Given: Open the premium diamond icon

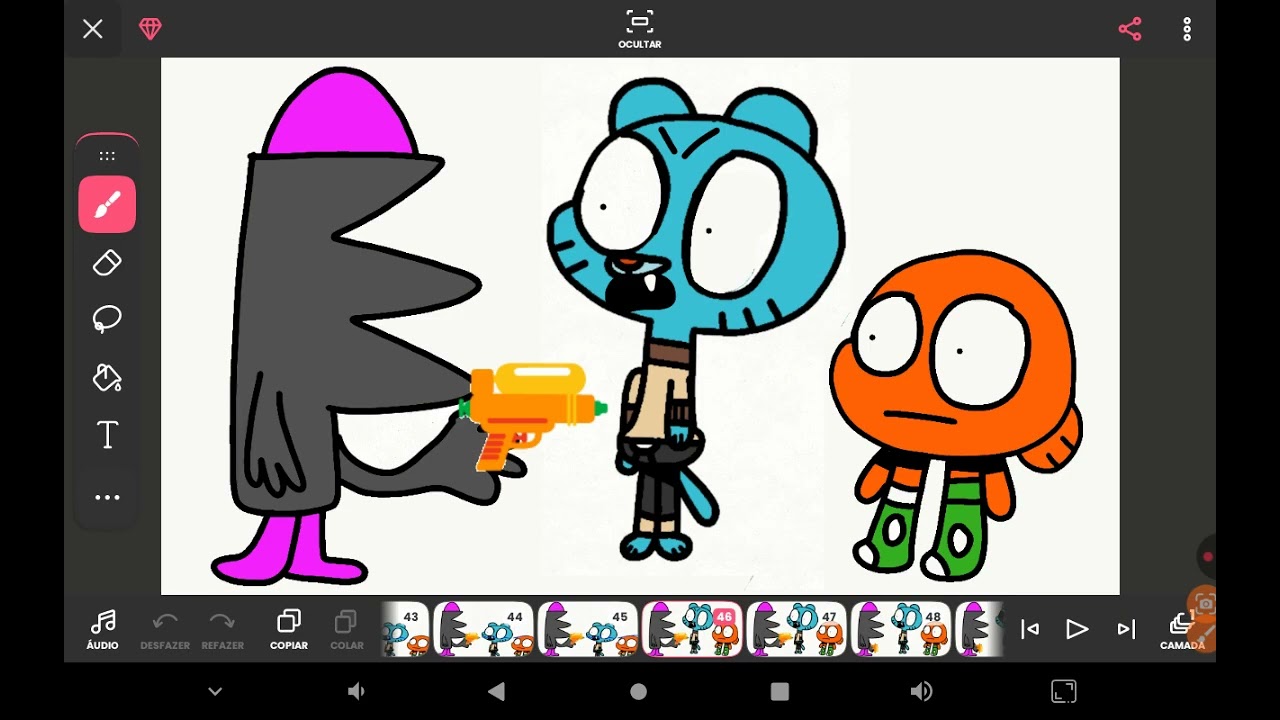Looking at the screenshot, I should click(x=150, y=29).
